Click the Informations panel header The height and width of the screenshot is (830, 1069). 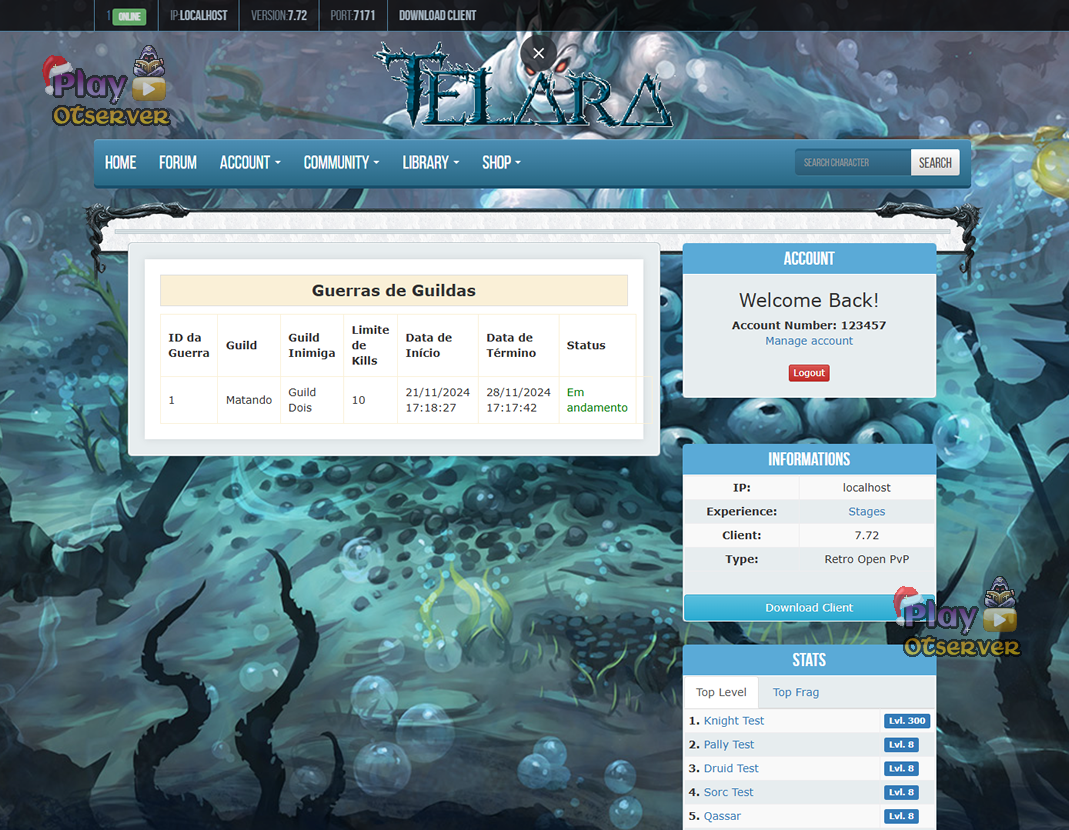809,459
